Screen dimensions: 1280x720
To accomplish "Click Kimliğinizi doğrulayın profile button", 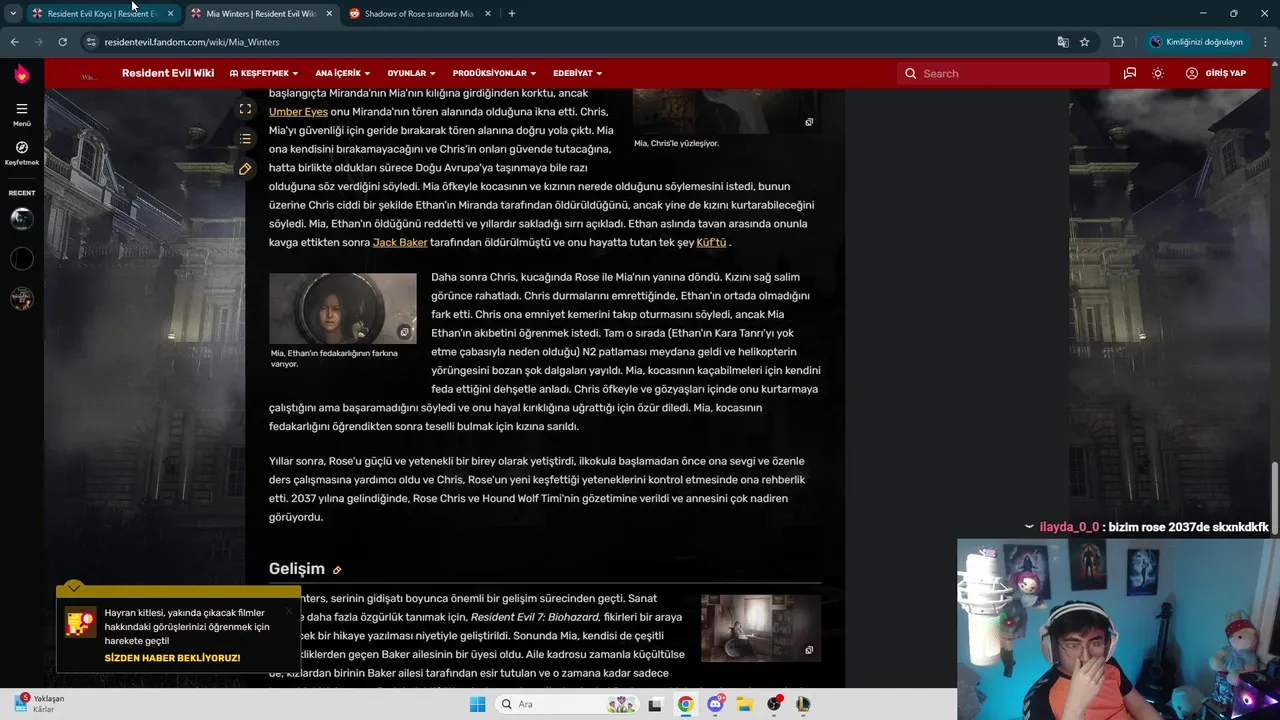I will point(1196,42).
